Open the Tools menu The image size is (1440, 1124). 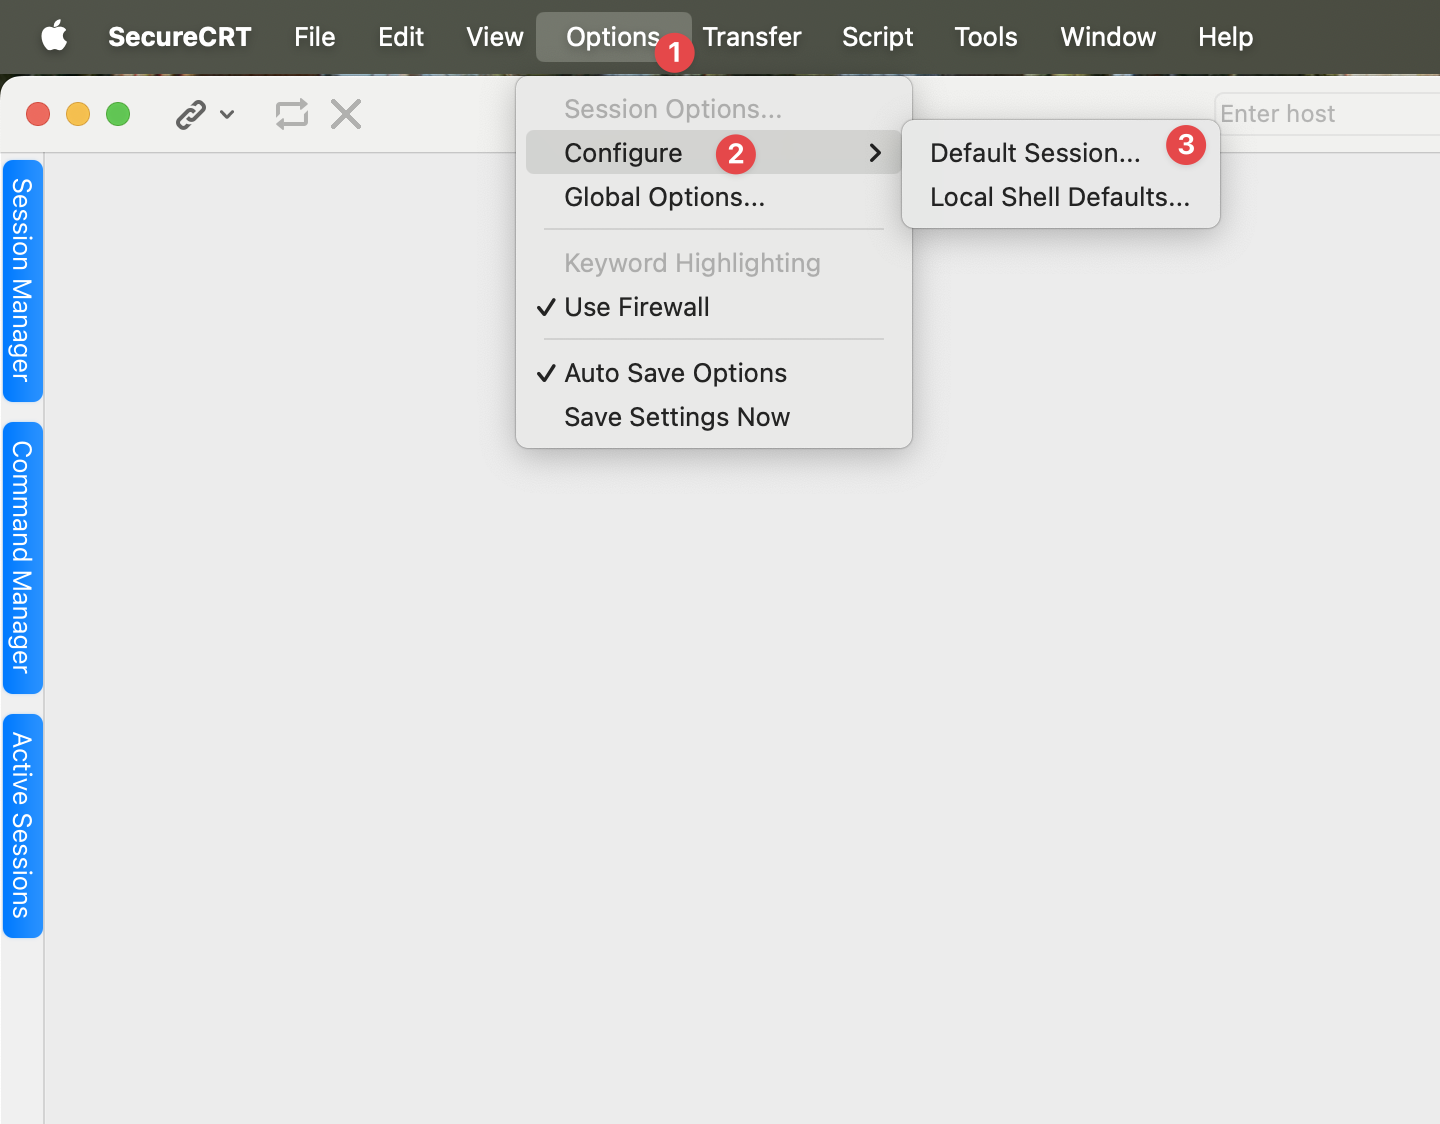[x=985, y=36]
